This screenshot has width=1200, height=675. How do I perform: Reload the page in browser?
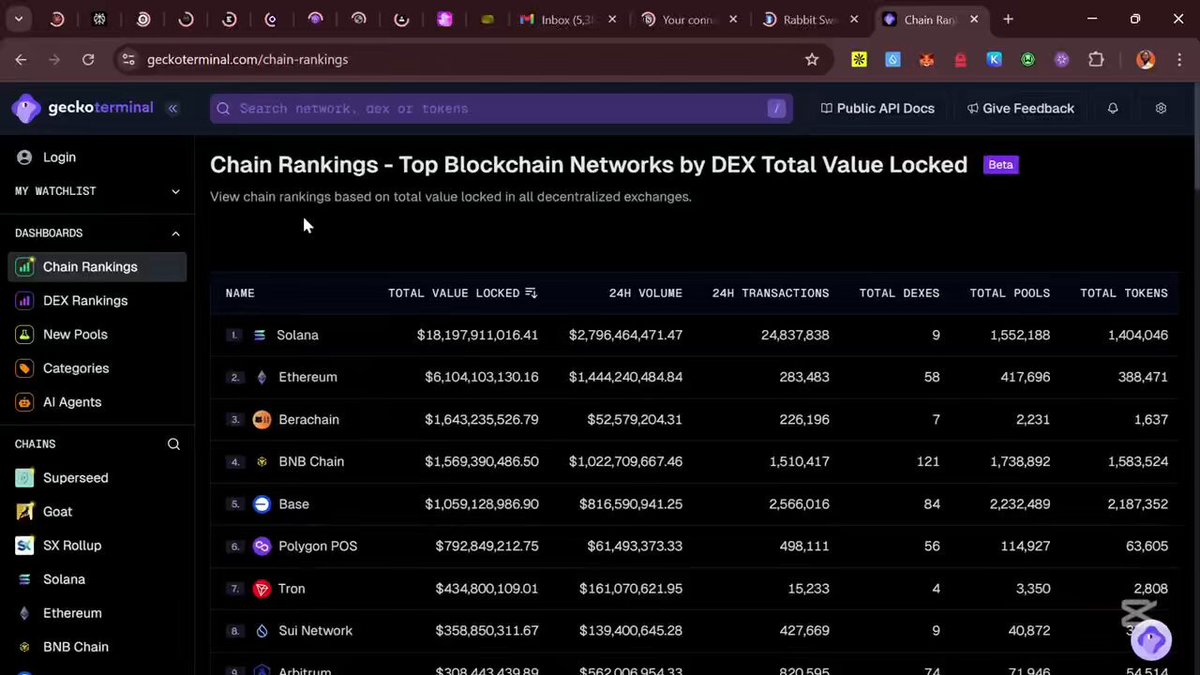click(88, 59)
